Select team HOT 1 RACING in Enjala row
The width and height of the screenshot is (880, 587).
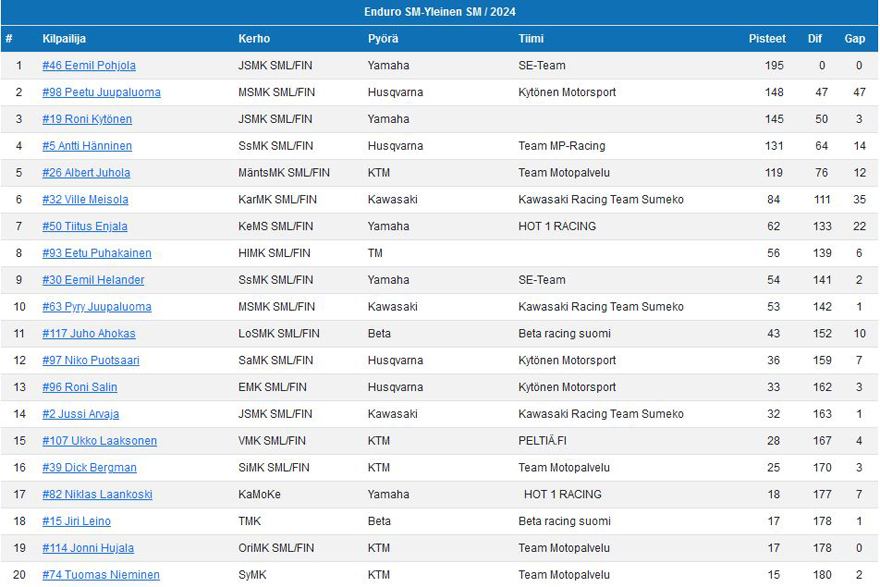(557, 227)
